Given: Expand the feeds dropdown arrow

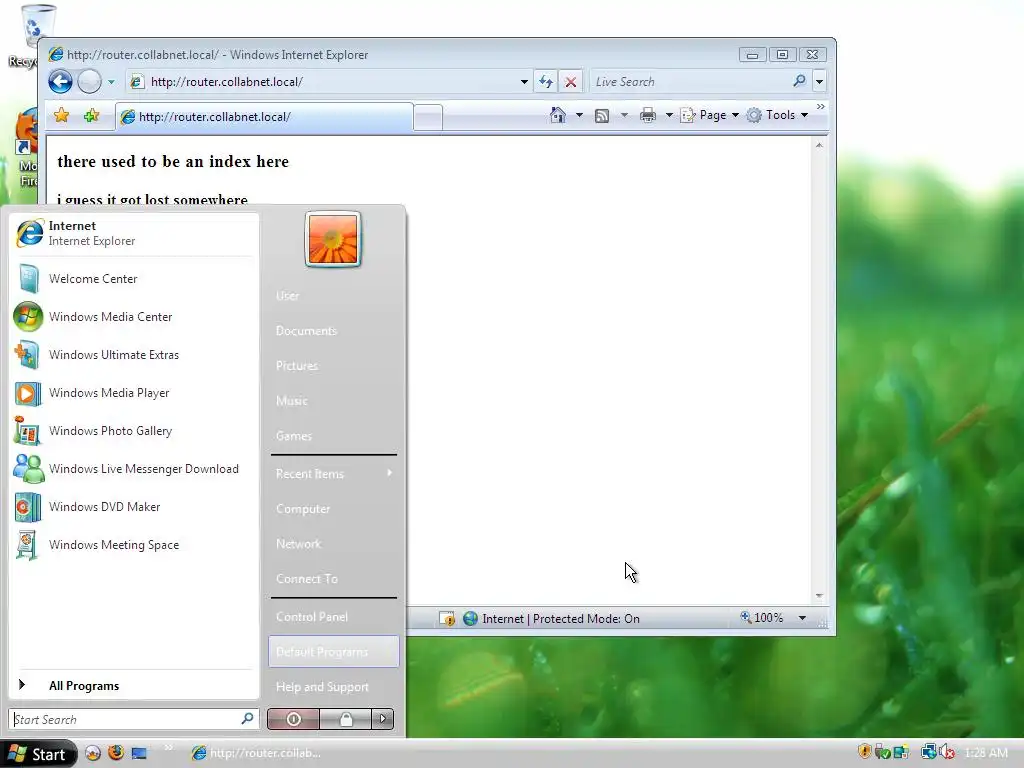Looking at the screenshot, I should [624, 115].
